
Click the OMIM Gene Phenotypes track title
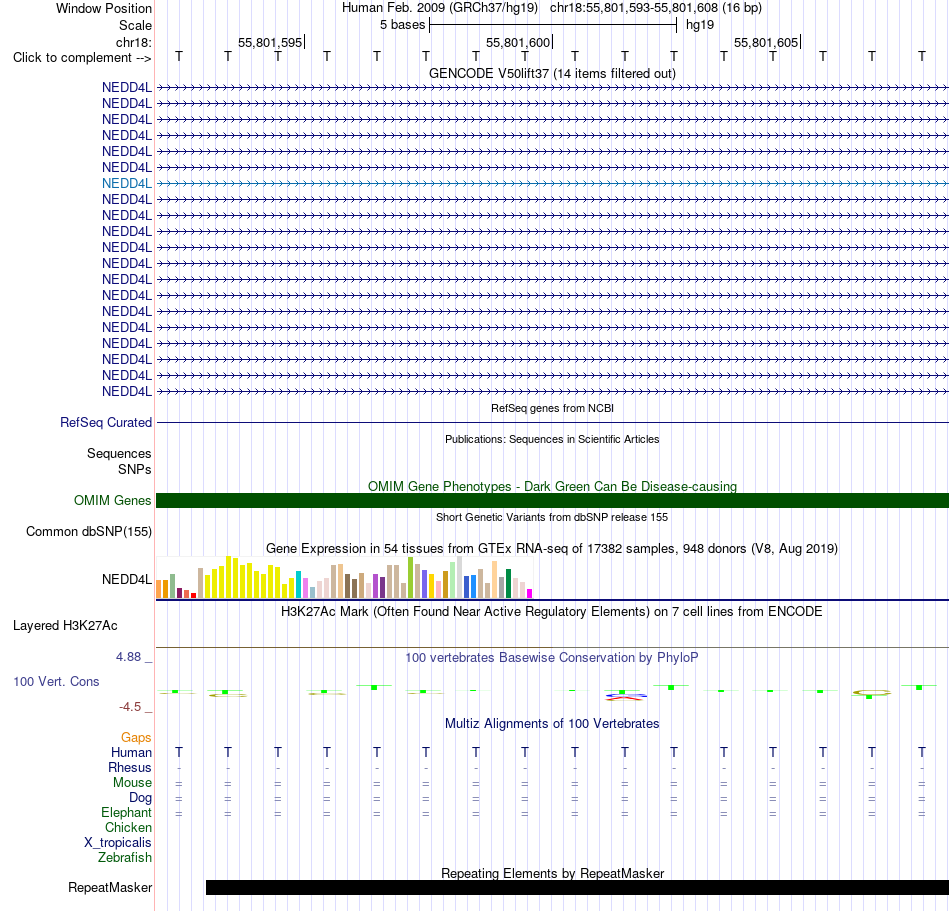click(552, 486)
